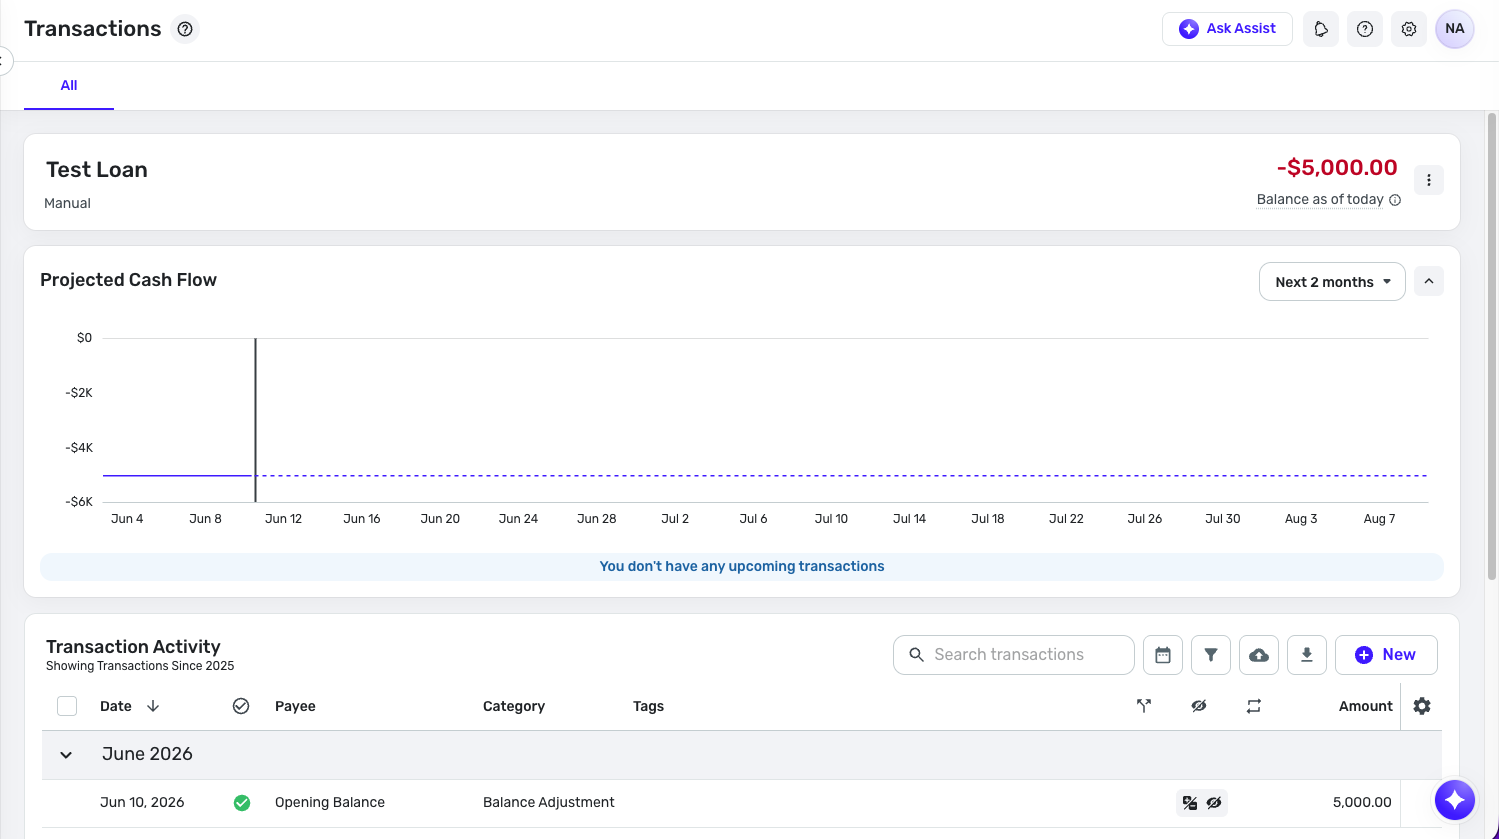
Task: Open the help circle icon in header
Action: pos(1365,29)
